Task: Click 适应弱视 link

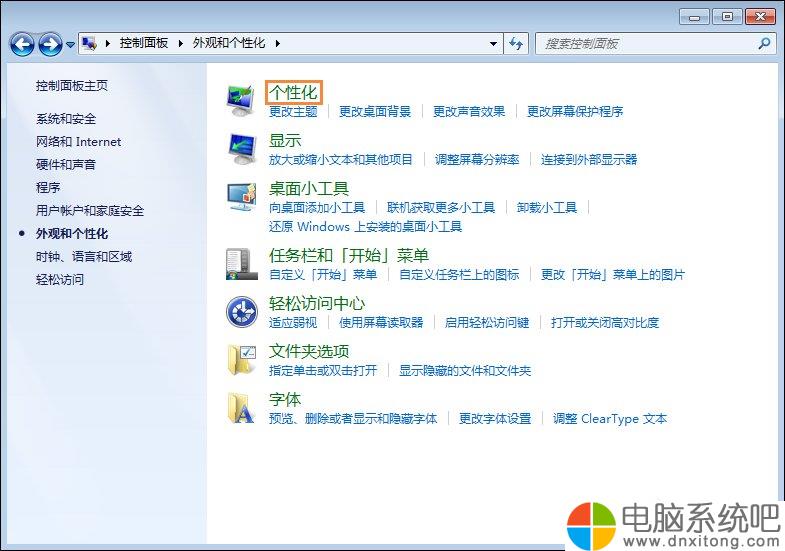Action: coord(293,322)
